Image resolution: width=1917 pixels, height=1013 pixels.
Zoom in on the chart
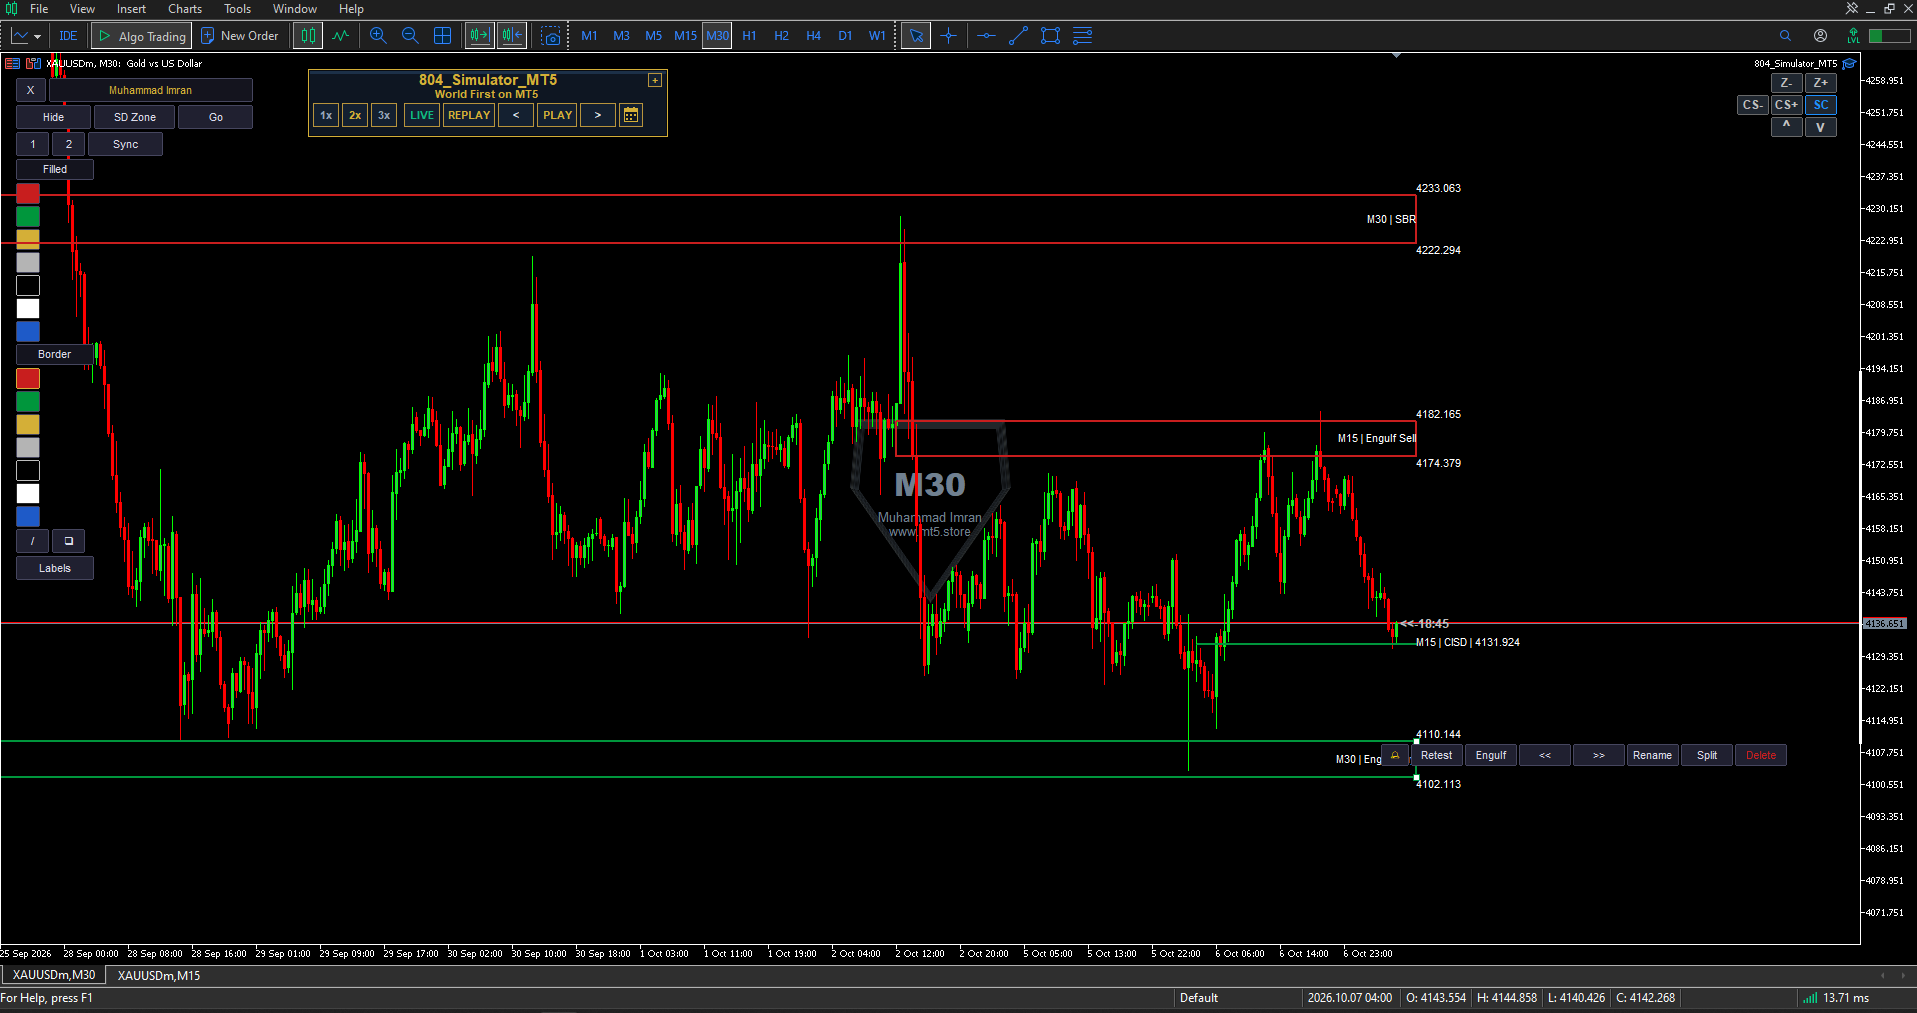point(378,36)
